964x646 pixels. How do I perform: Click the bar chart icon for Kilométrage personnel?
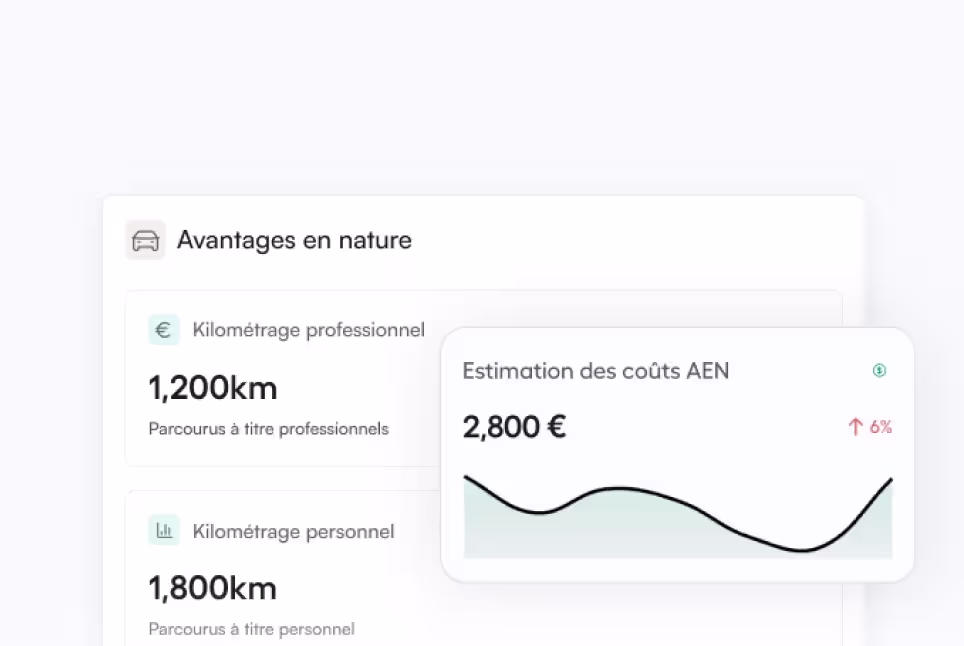click(x=164, y=530)
